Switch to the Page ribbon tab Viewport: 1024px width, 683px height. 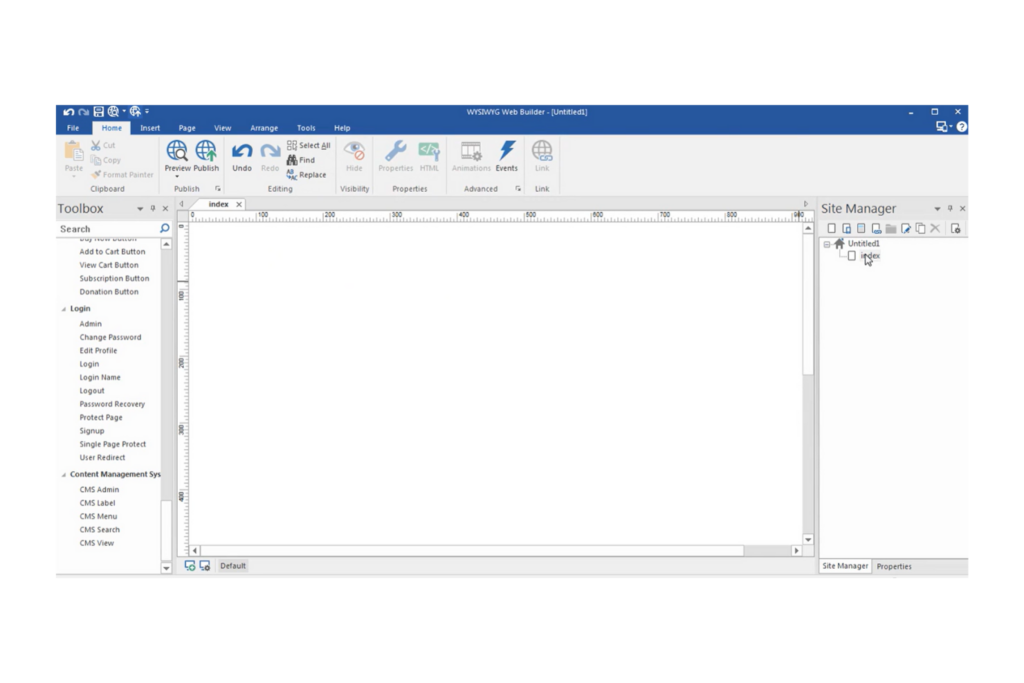coord(187,128)
